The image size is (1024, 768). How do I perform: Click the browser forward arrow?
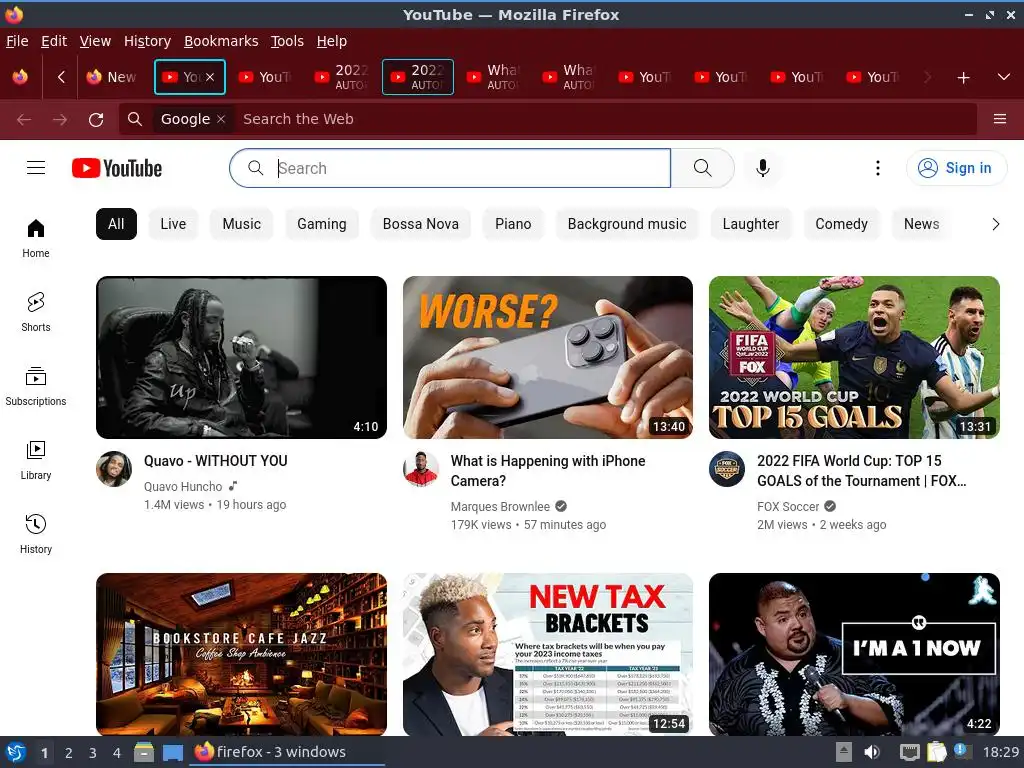[x=60, y=120]
